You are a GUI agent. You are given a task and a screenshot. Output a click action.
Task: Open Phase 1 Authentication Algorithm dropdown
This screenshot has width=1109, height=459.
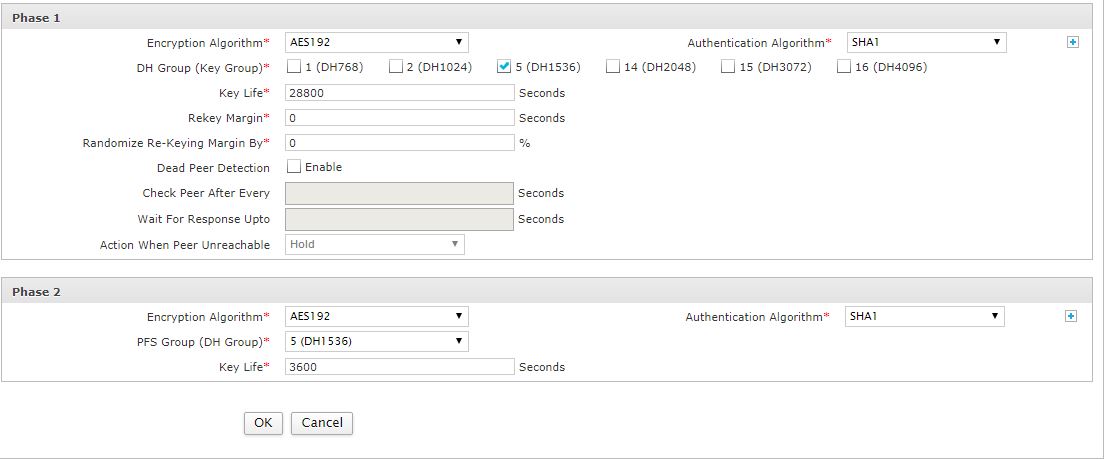(927, 42)
